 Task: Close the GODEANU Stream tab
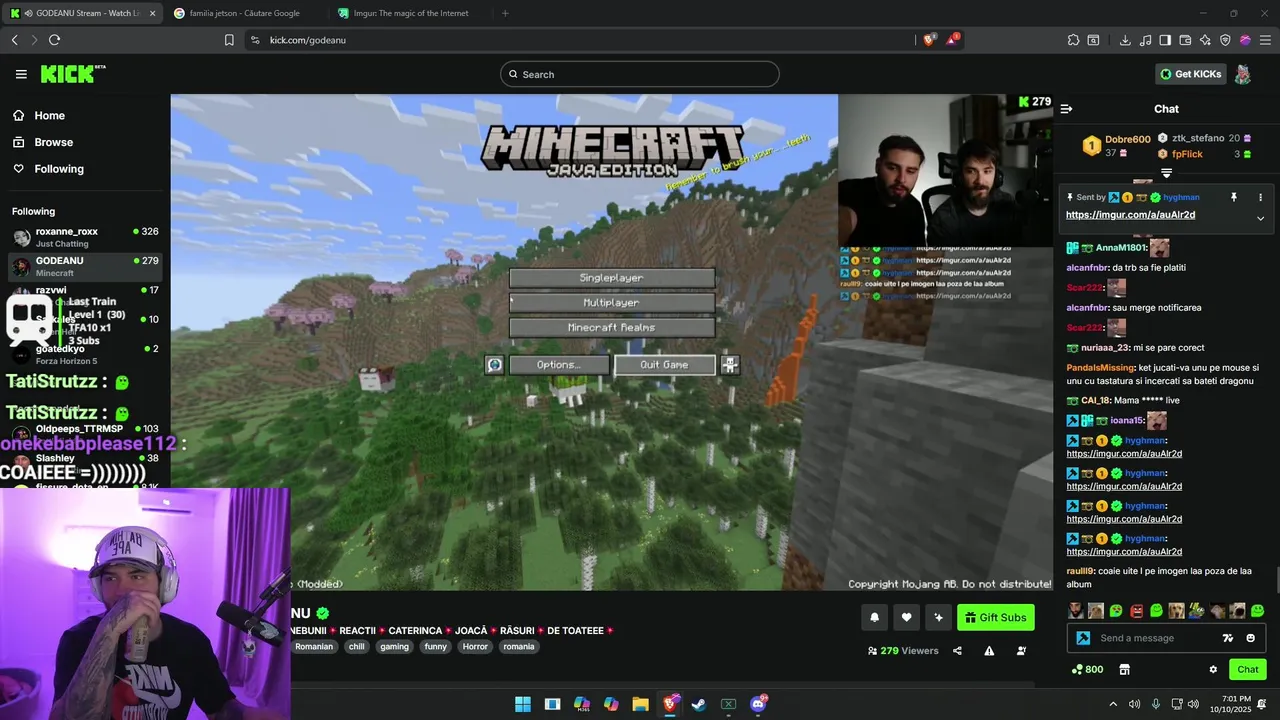(153, 13)
